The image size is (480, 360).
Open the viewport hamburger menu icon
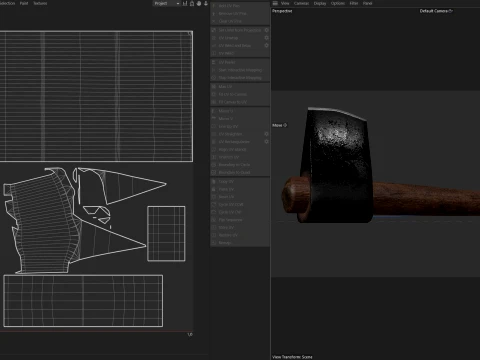275,3
